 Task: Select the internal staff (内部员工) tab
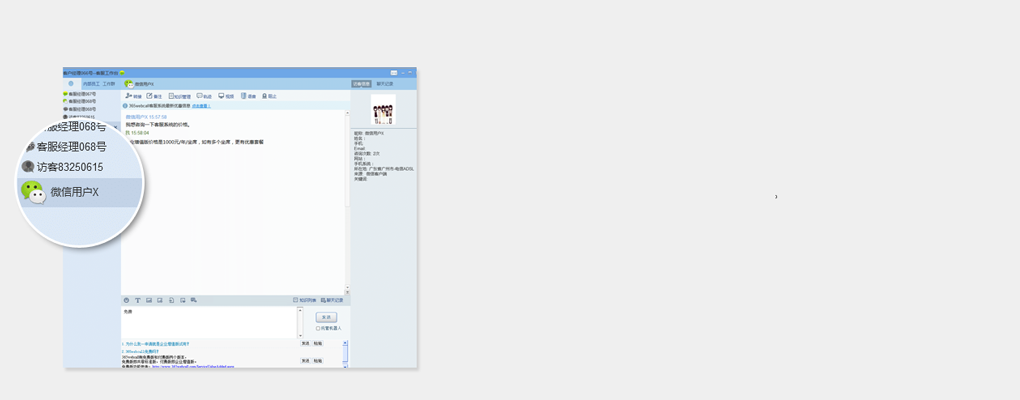click(x=91, y=84)
